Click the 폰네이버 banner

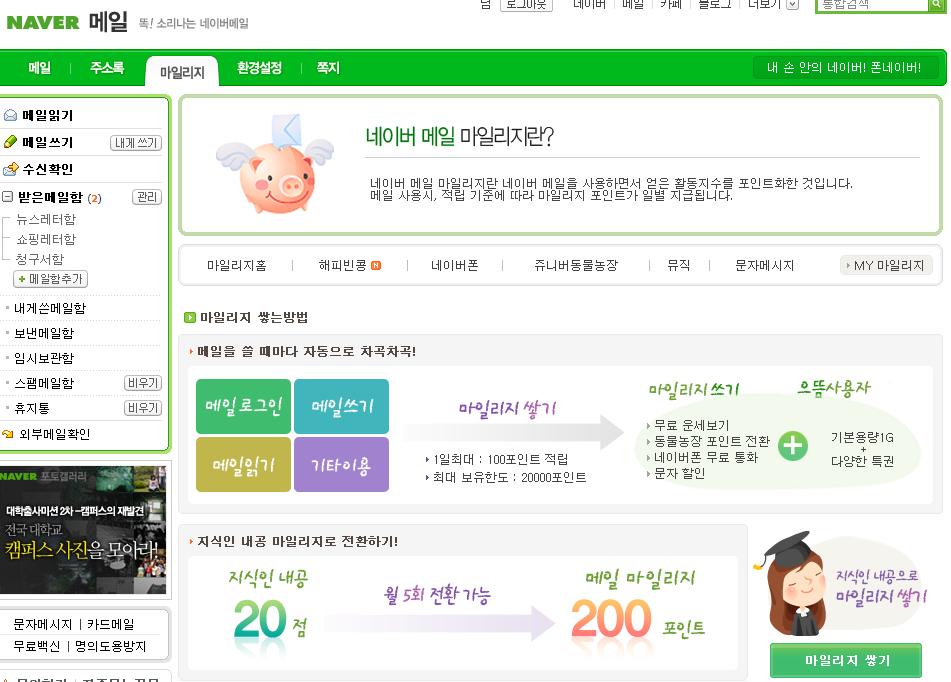(845, 67)
